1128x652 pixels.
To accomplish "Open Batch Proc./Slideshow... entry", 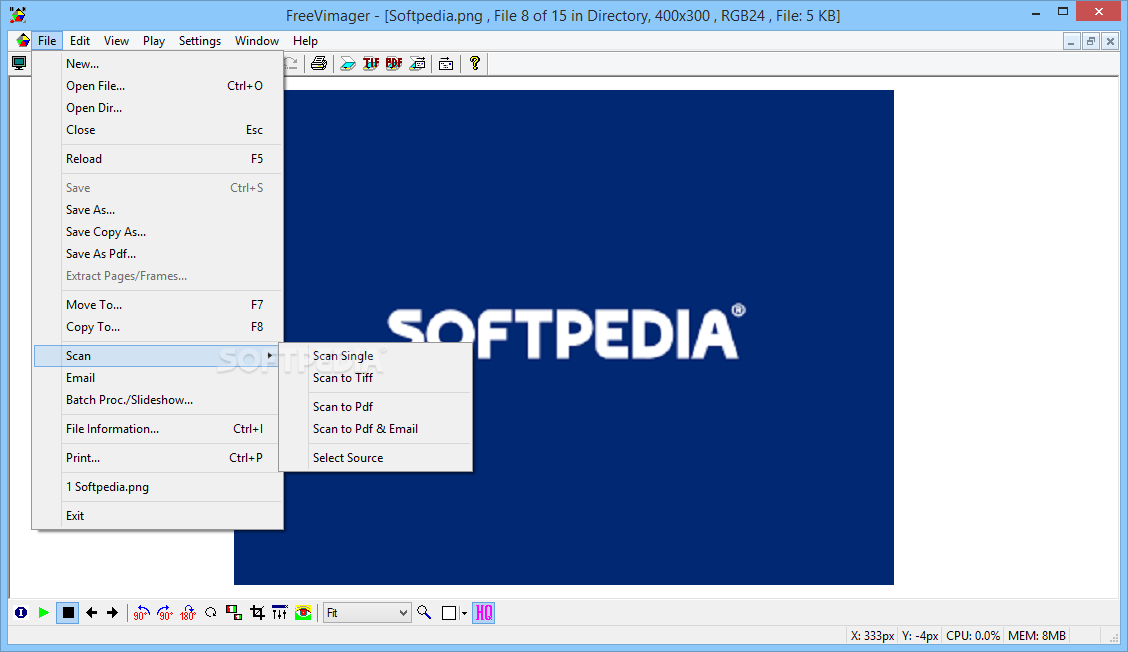I will tap(158, 399).
